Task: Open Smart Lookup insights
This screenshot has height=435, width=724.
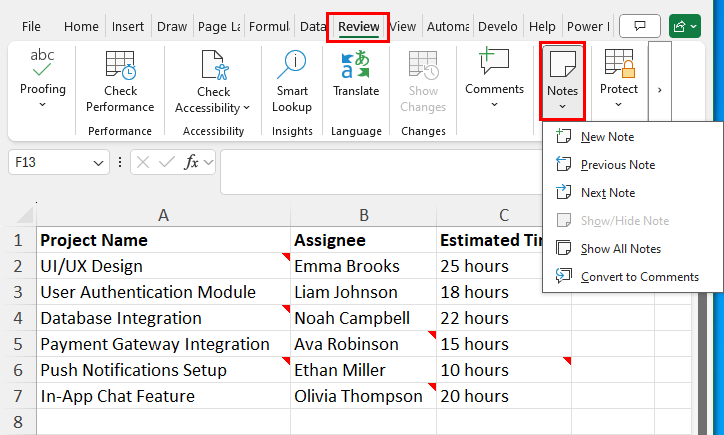Action: click(x=292, y=81)
